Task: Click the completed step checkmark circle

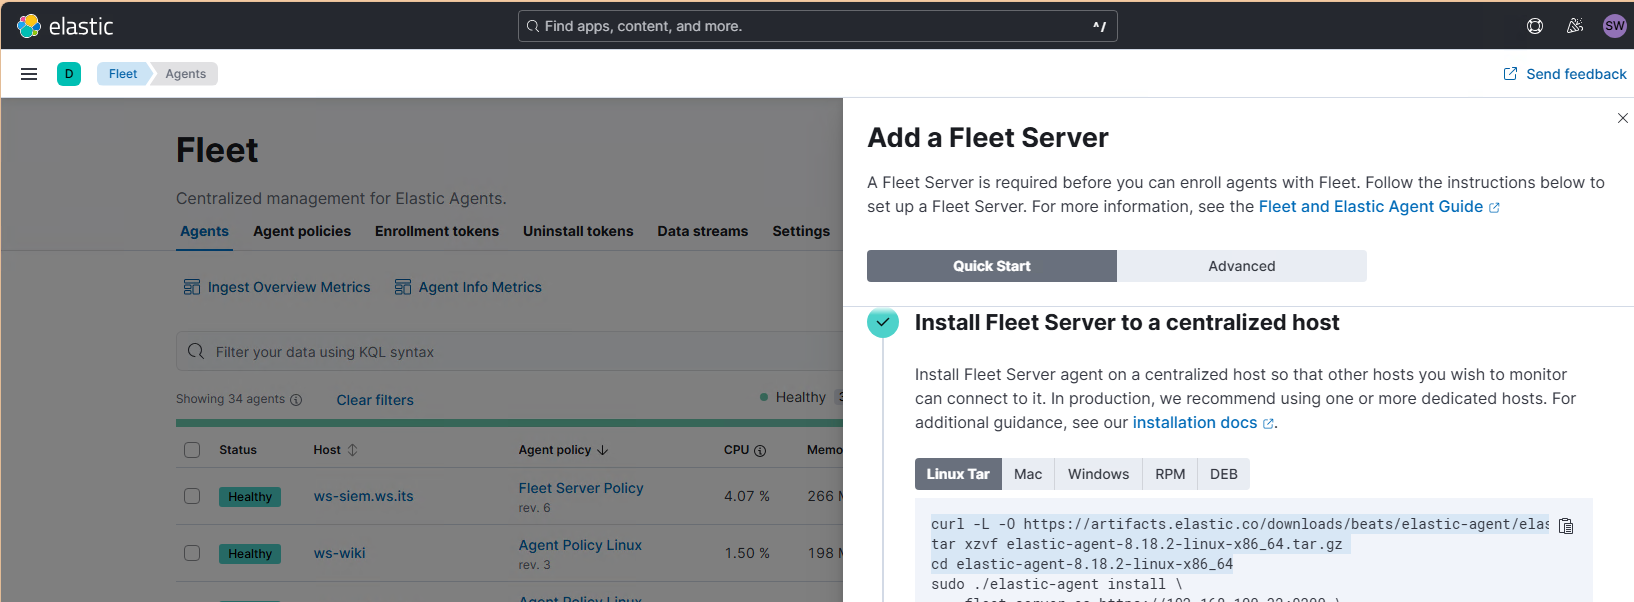Action: (x=883, y=322)
